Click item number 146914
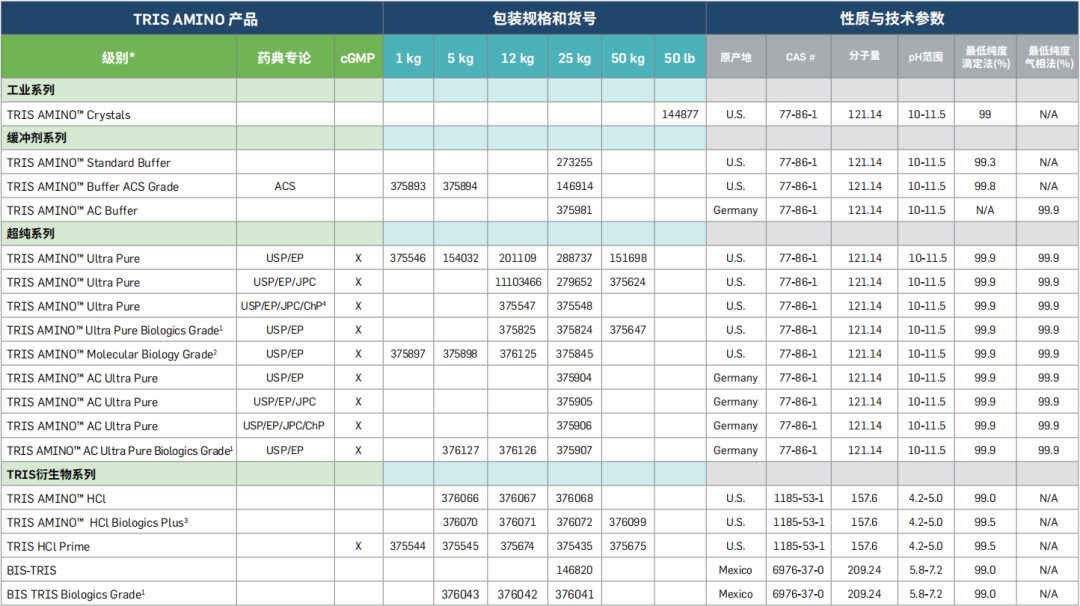The height and width of the screenshot is (606, 1080). point(574,186)
